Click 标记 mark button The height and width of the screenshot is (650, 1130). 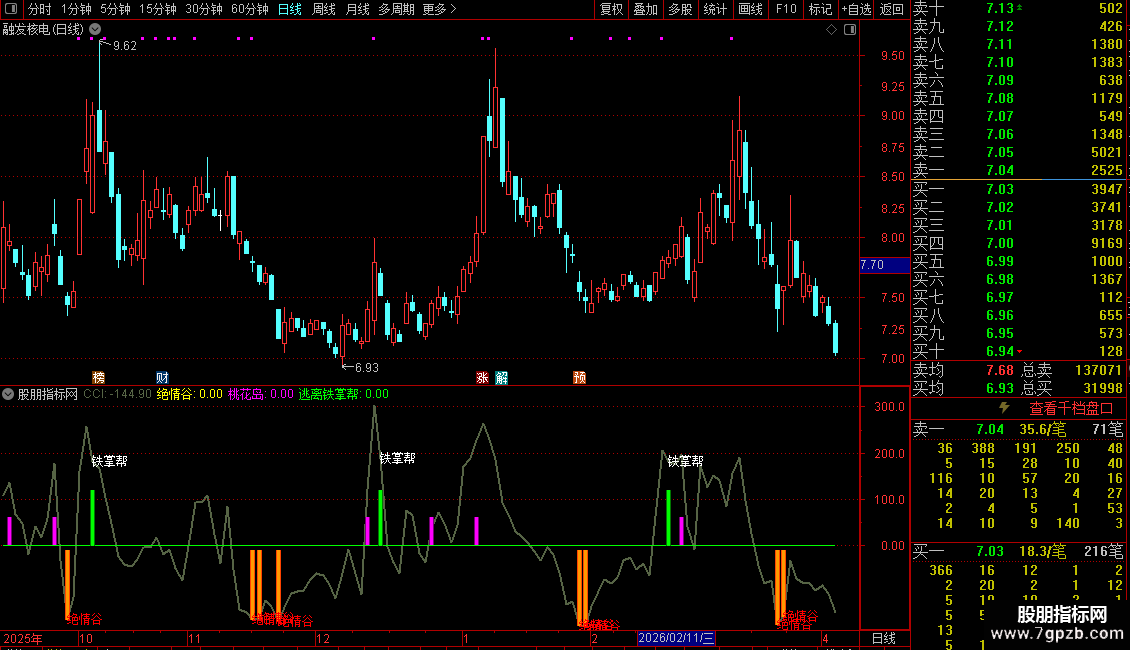coord(820,9)
